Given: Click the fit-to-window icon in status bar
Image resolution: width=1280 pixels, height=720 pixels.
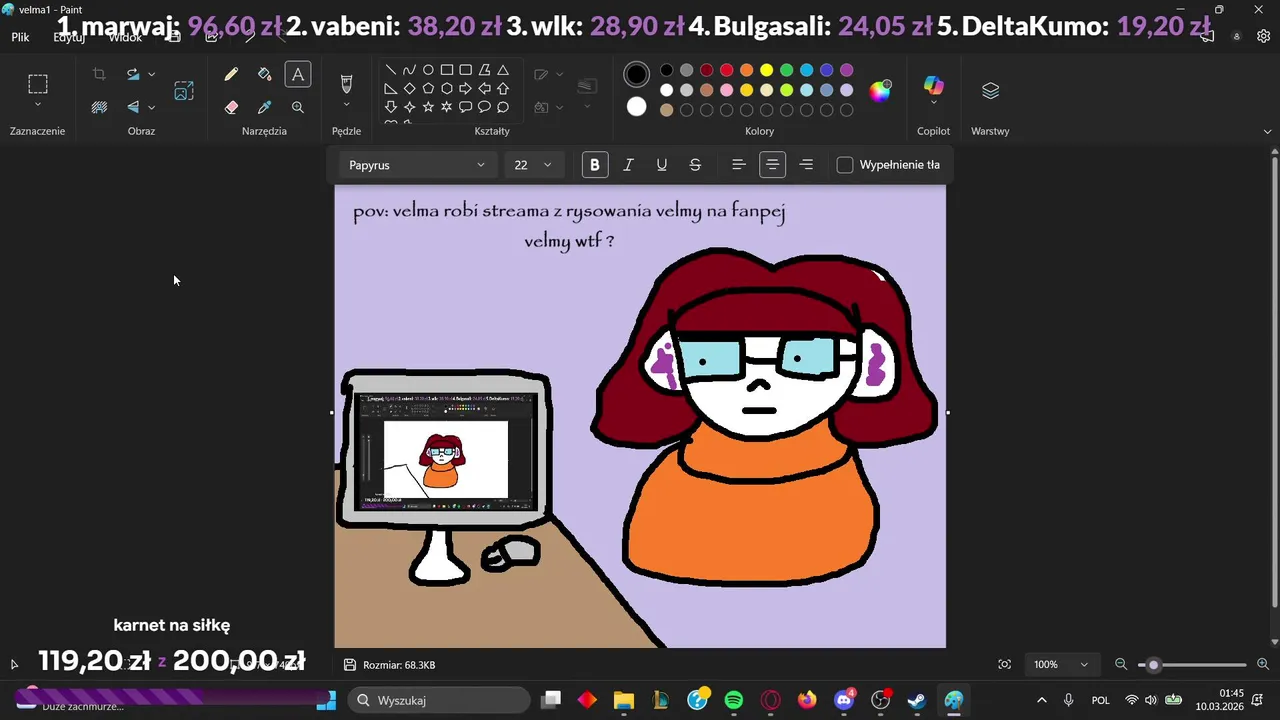Looking at the screenshot, I should (1004, 665).
